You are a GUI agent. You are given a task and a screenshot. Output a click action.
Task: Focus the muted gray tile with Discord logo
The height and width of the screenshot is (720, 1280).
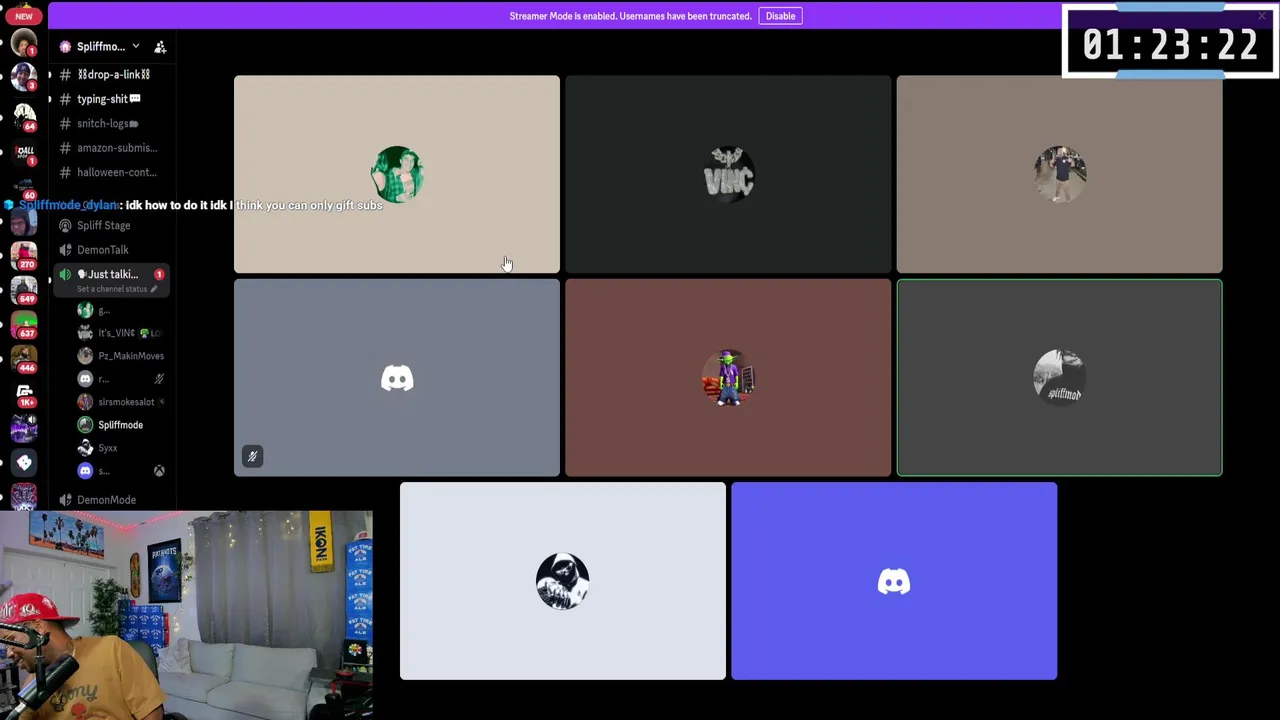pos(397,378)
